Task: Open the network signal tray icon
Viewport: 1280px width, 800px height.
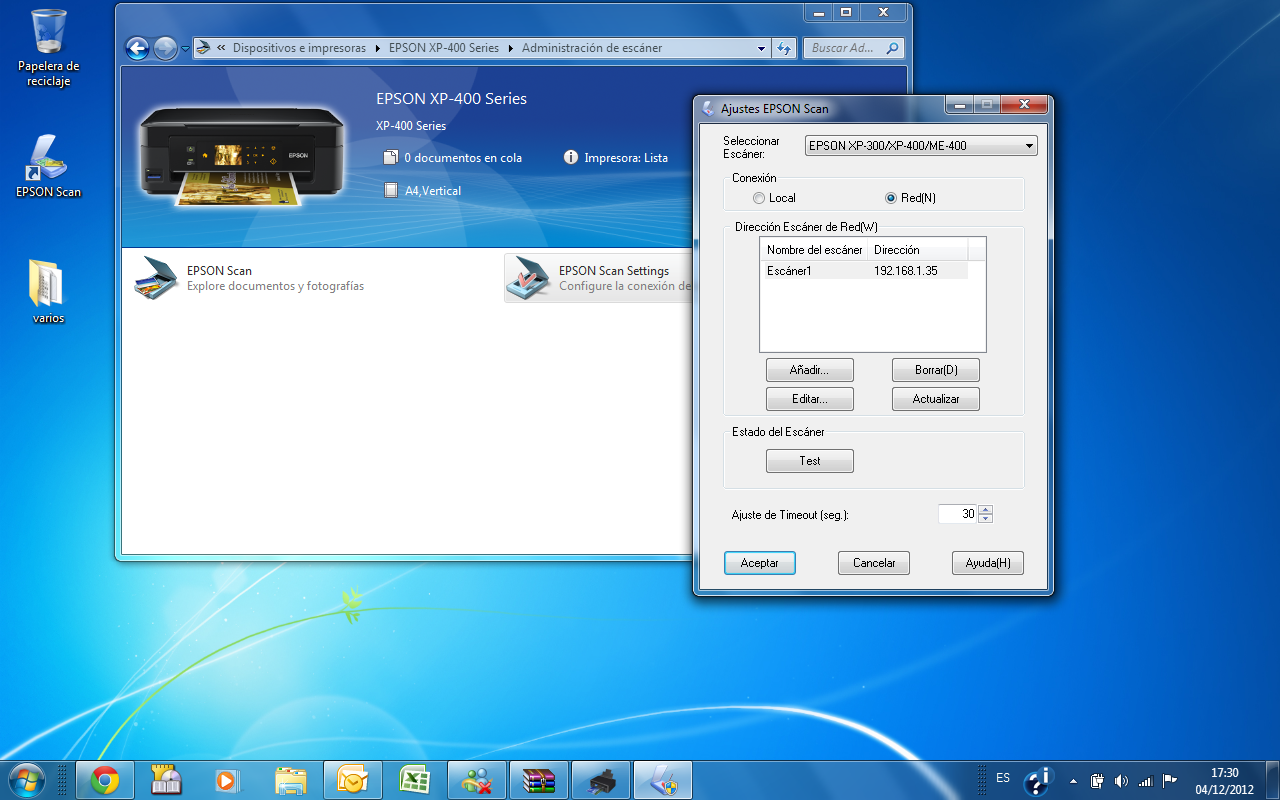Action: pos(1145,780)
